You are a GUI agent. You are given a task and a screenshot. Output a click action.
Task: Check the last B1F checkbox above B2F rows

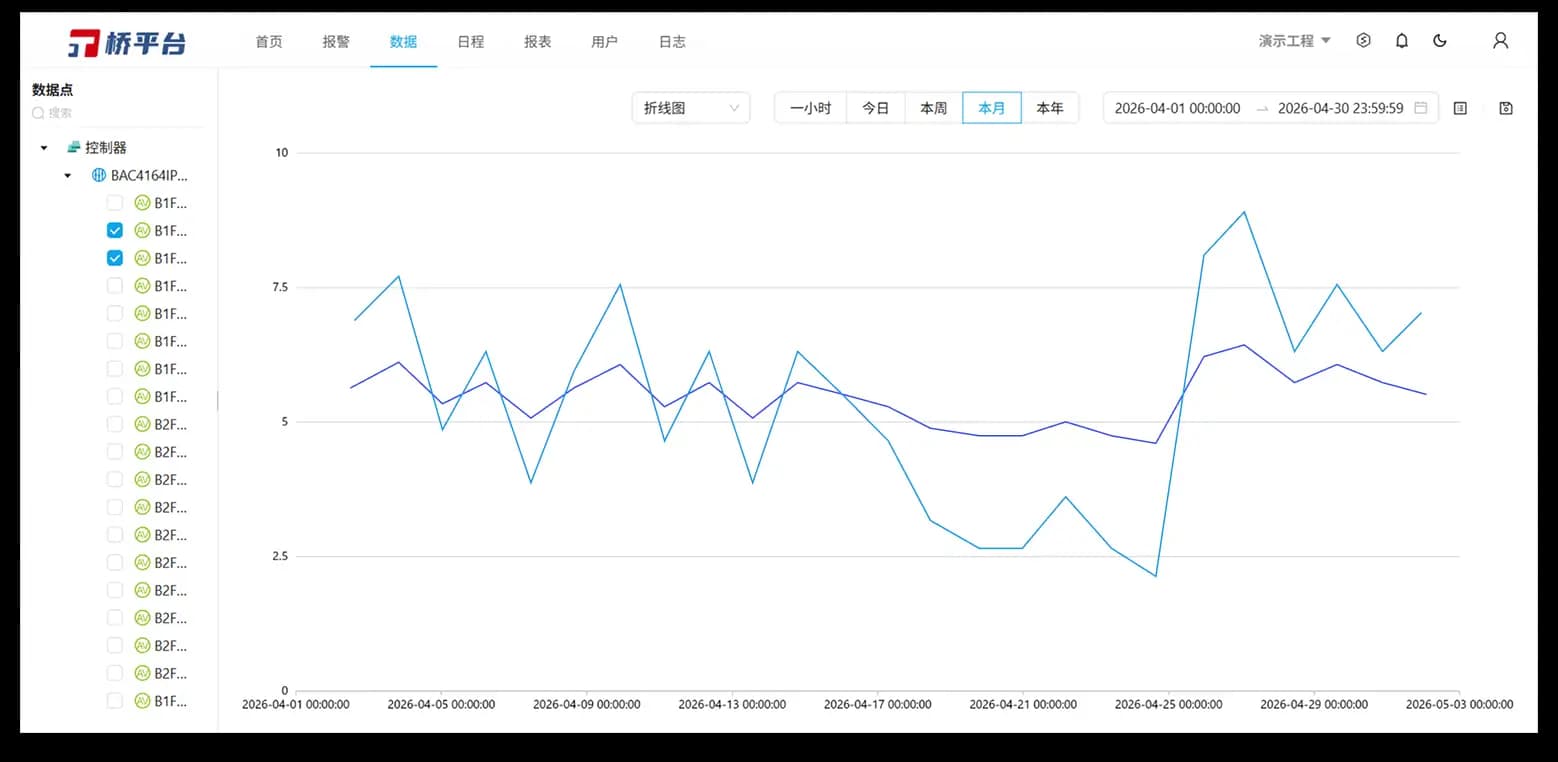click(x=115, y=397)
